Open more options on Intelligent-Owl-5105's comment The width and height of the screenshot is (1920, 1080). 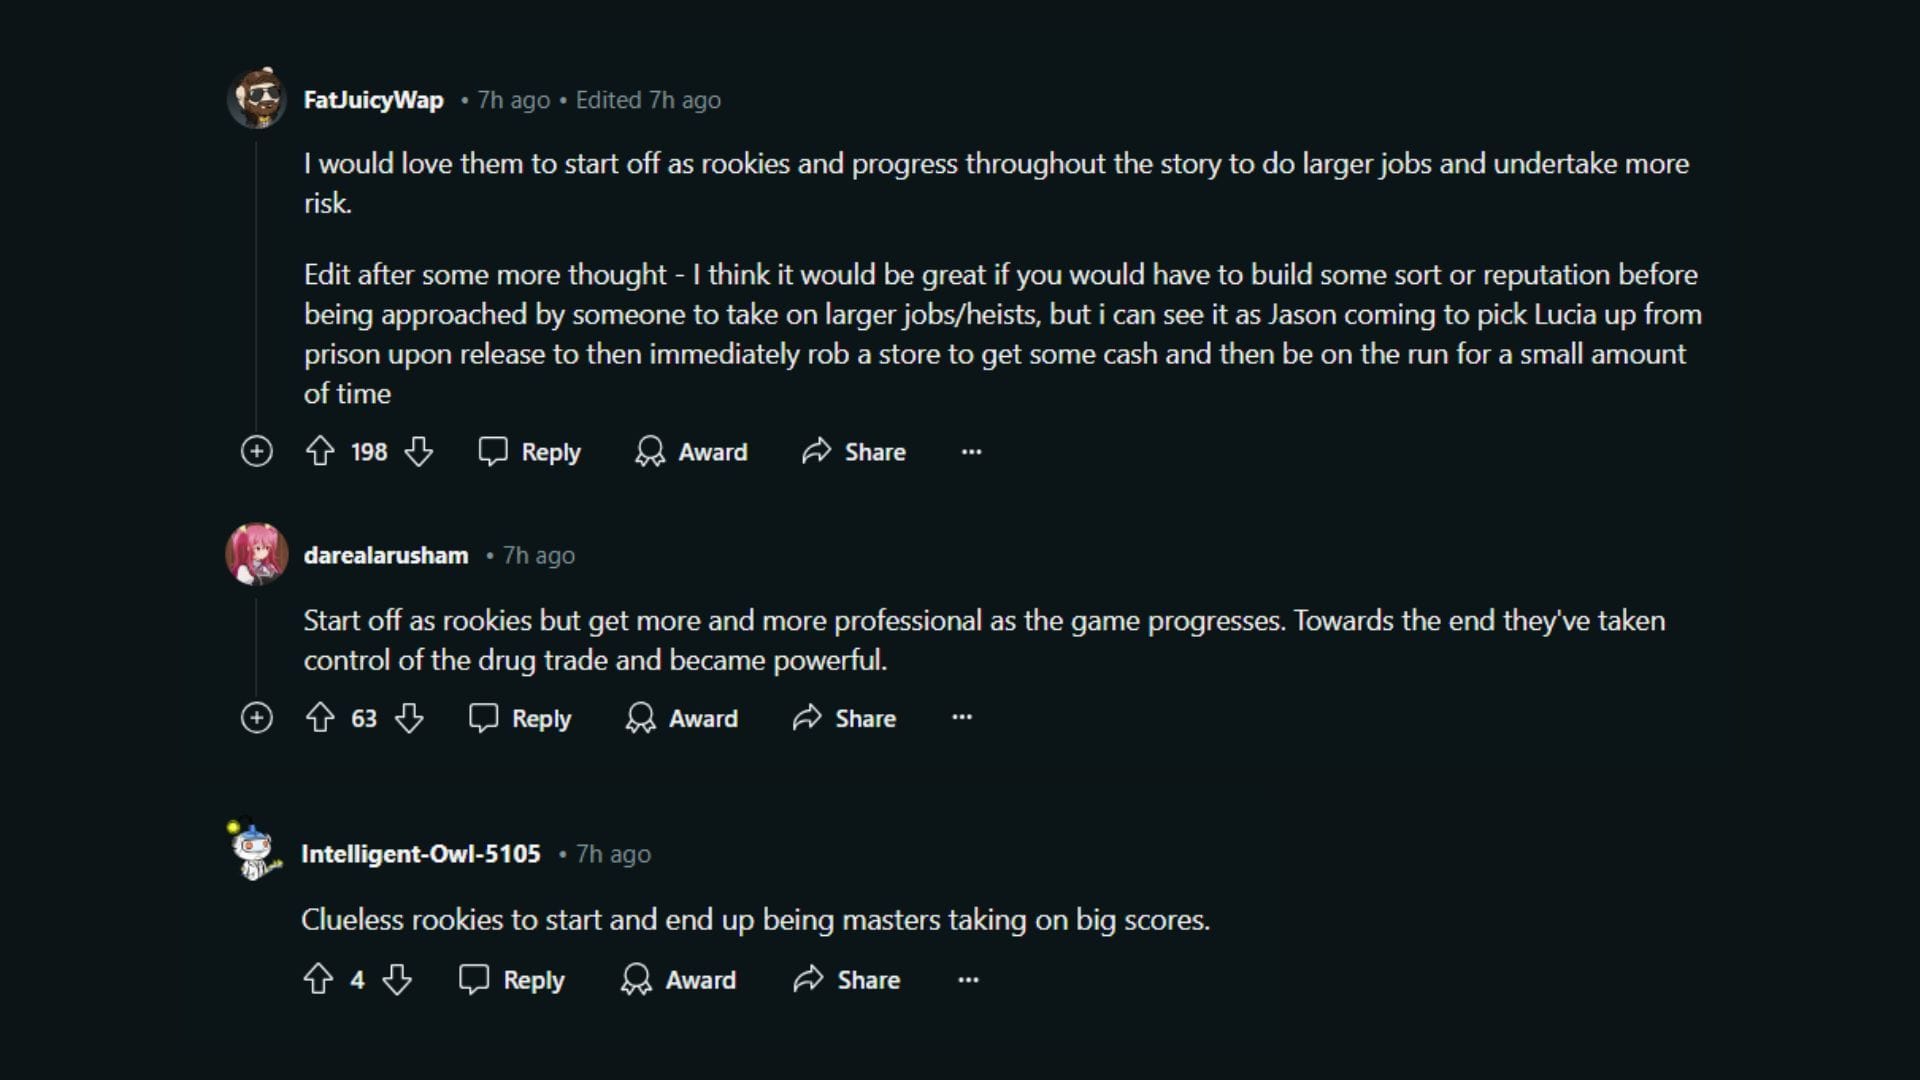coord(968,980)
